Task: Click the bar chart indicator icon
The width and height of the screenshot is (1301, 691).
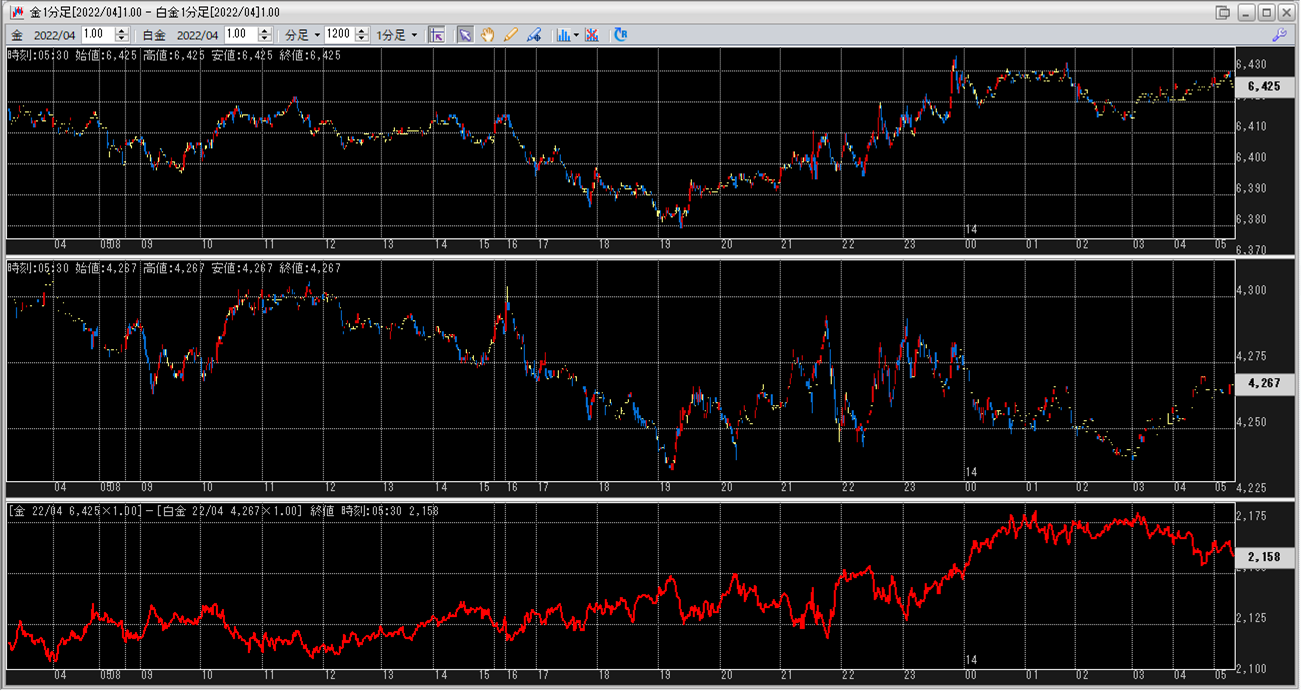Action: pyautogui.click(x=563, y=35)
